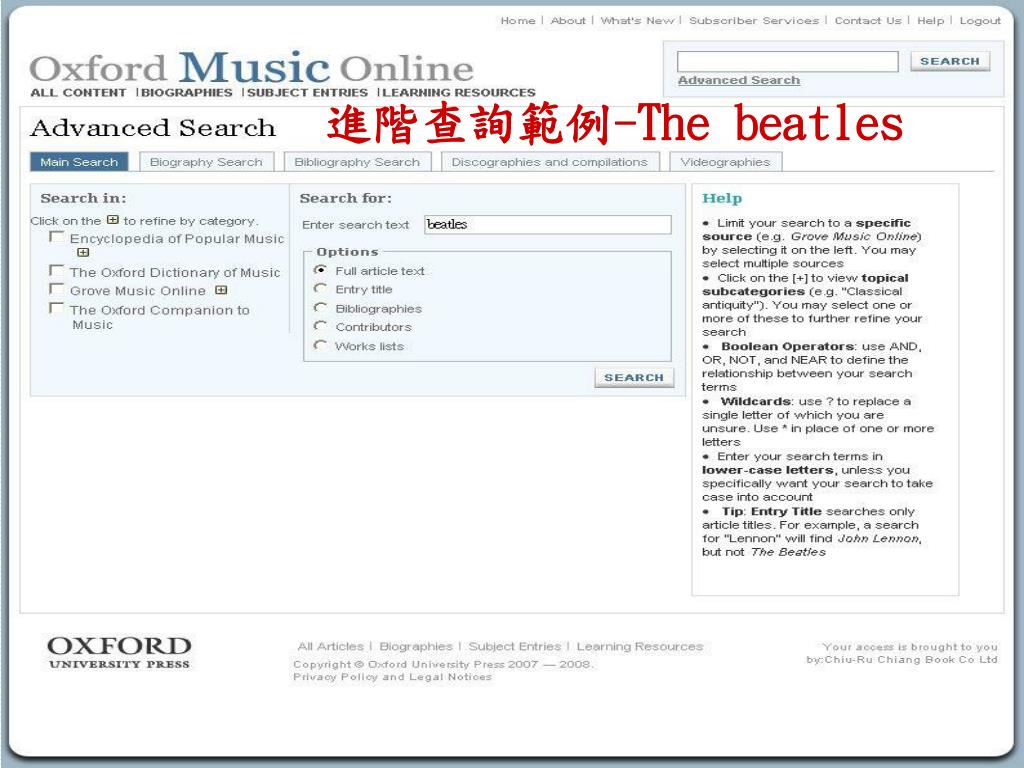Check The Oxford Dictionary of Music

click(57, 270)
